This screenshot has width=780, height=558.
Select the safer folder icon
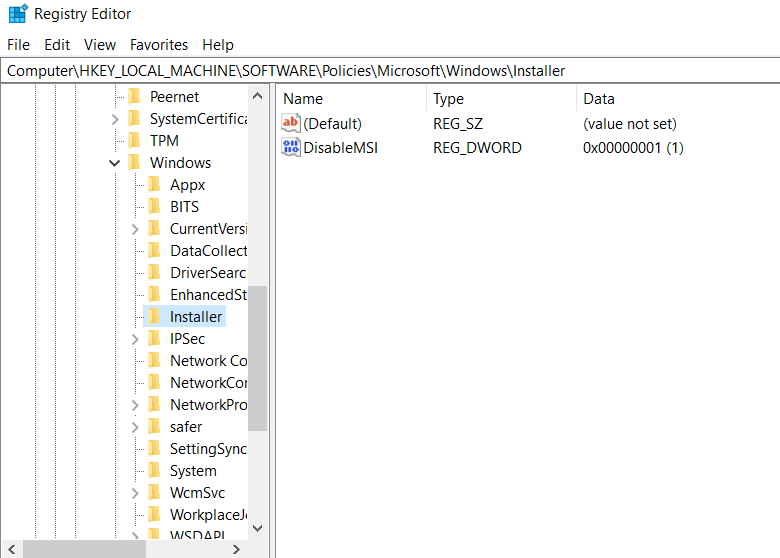[154, 427]
